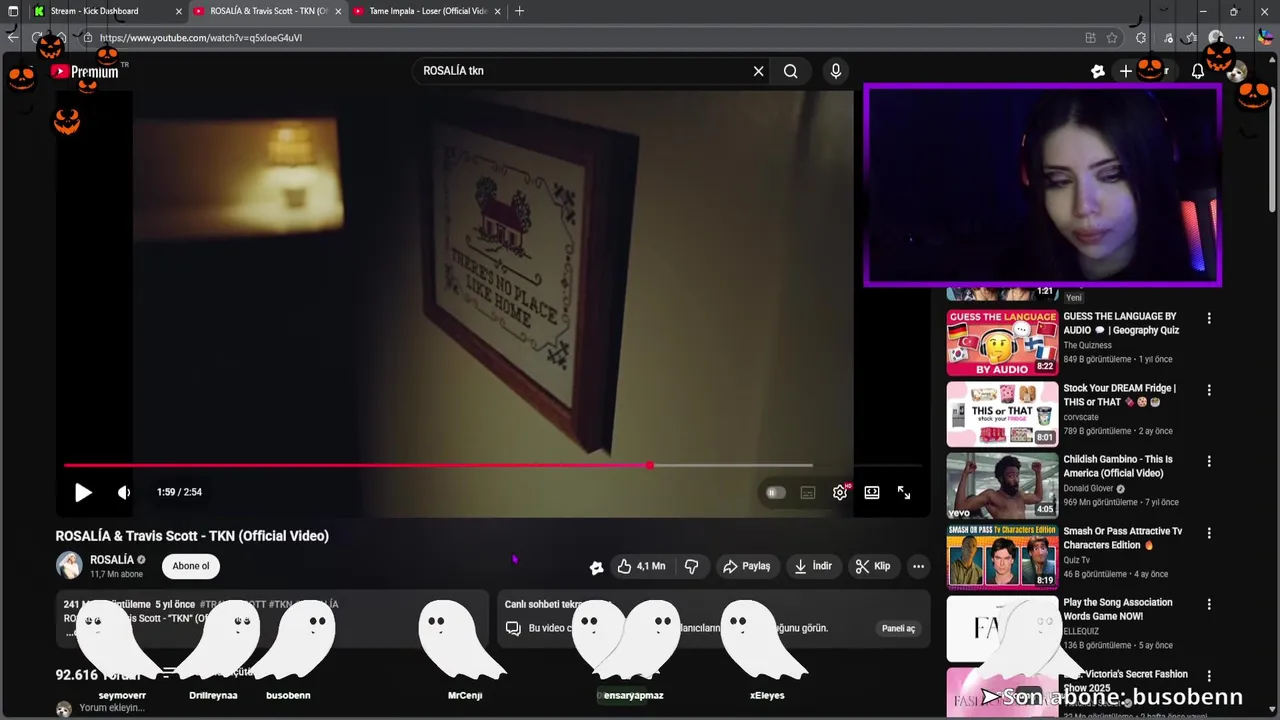Click the 1:59 / 2:54 time display
Viewport: 1280px width, 720px height.
click(x=179, y=492)
